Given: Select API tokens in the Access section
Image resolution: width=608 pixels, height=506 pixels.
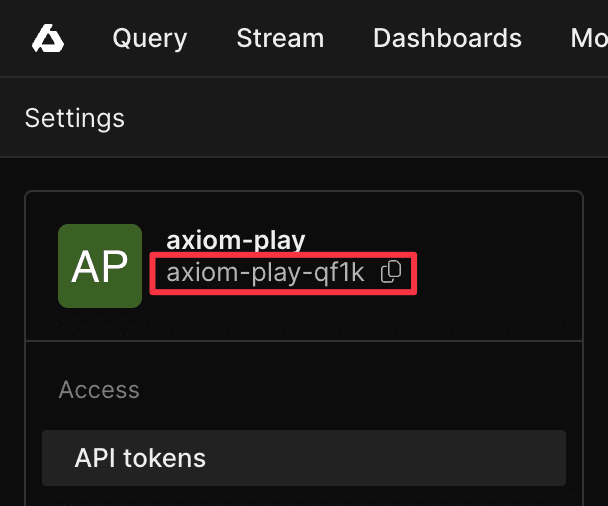Looking at the screenshot, I should tap(140, 458).
